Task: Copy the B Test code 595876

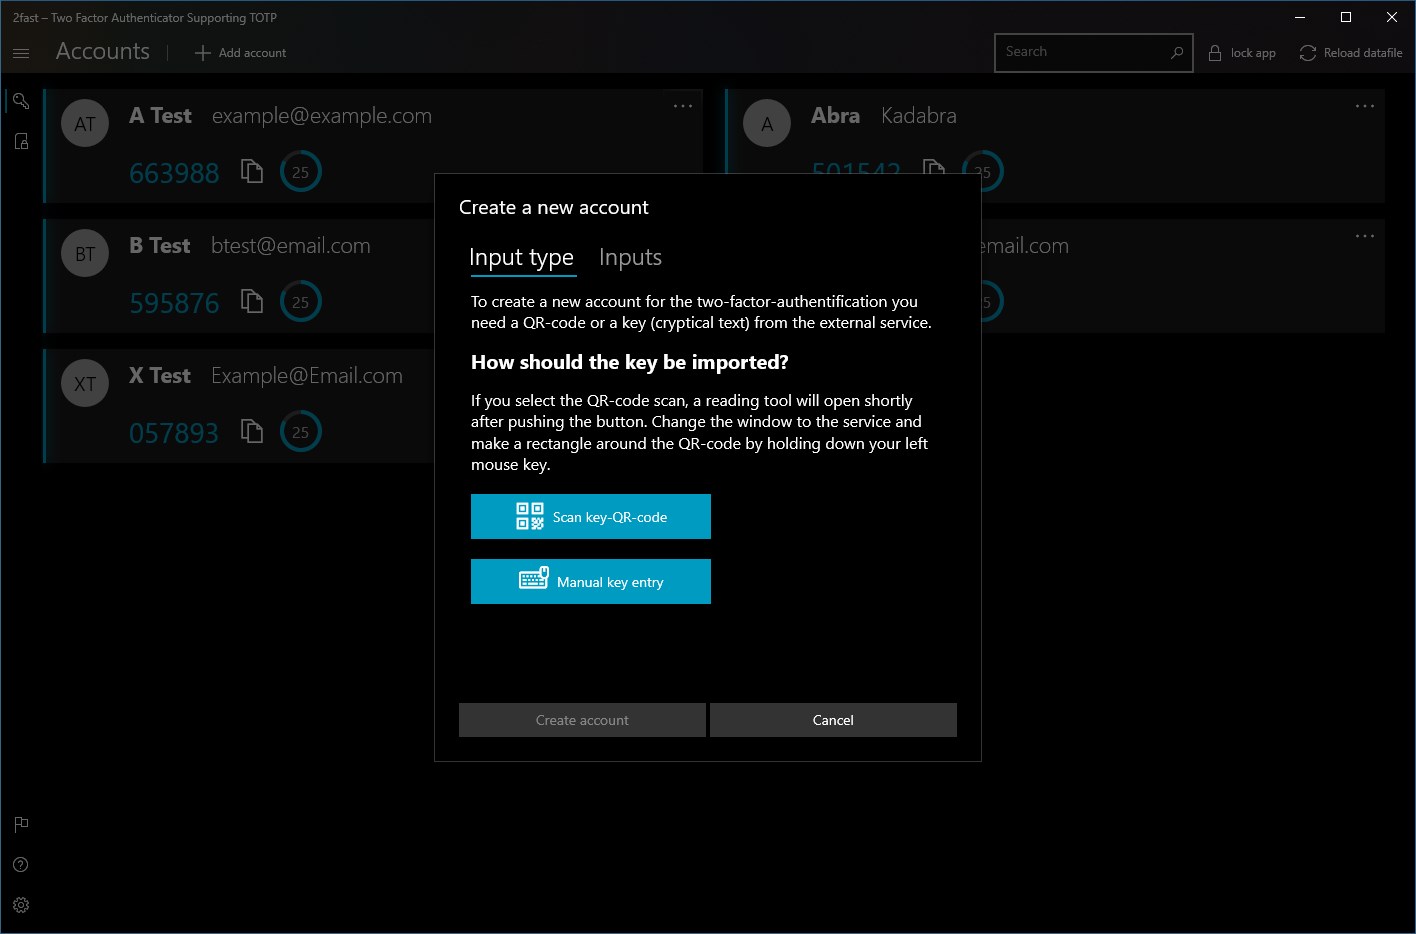Action: pos(252,302)
